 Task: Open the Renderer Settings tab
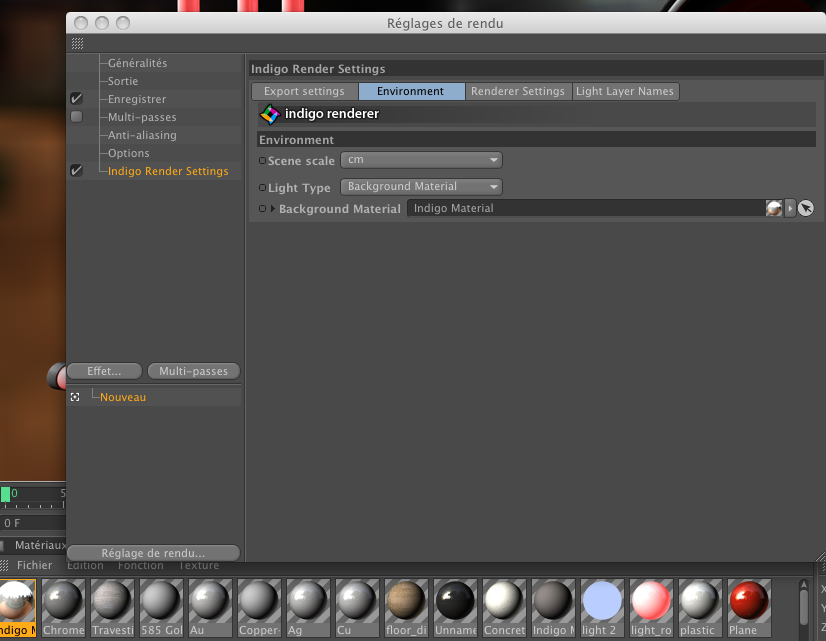(518, 91)
